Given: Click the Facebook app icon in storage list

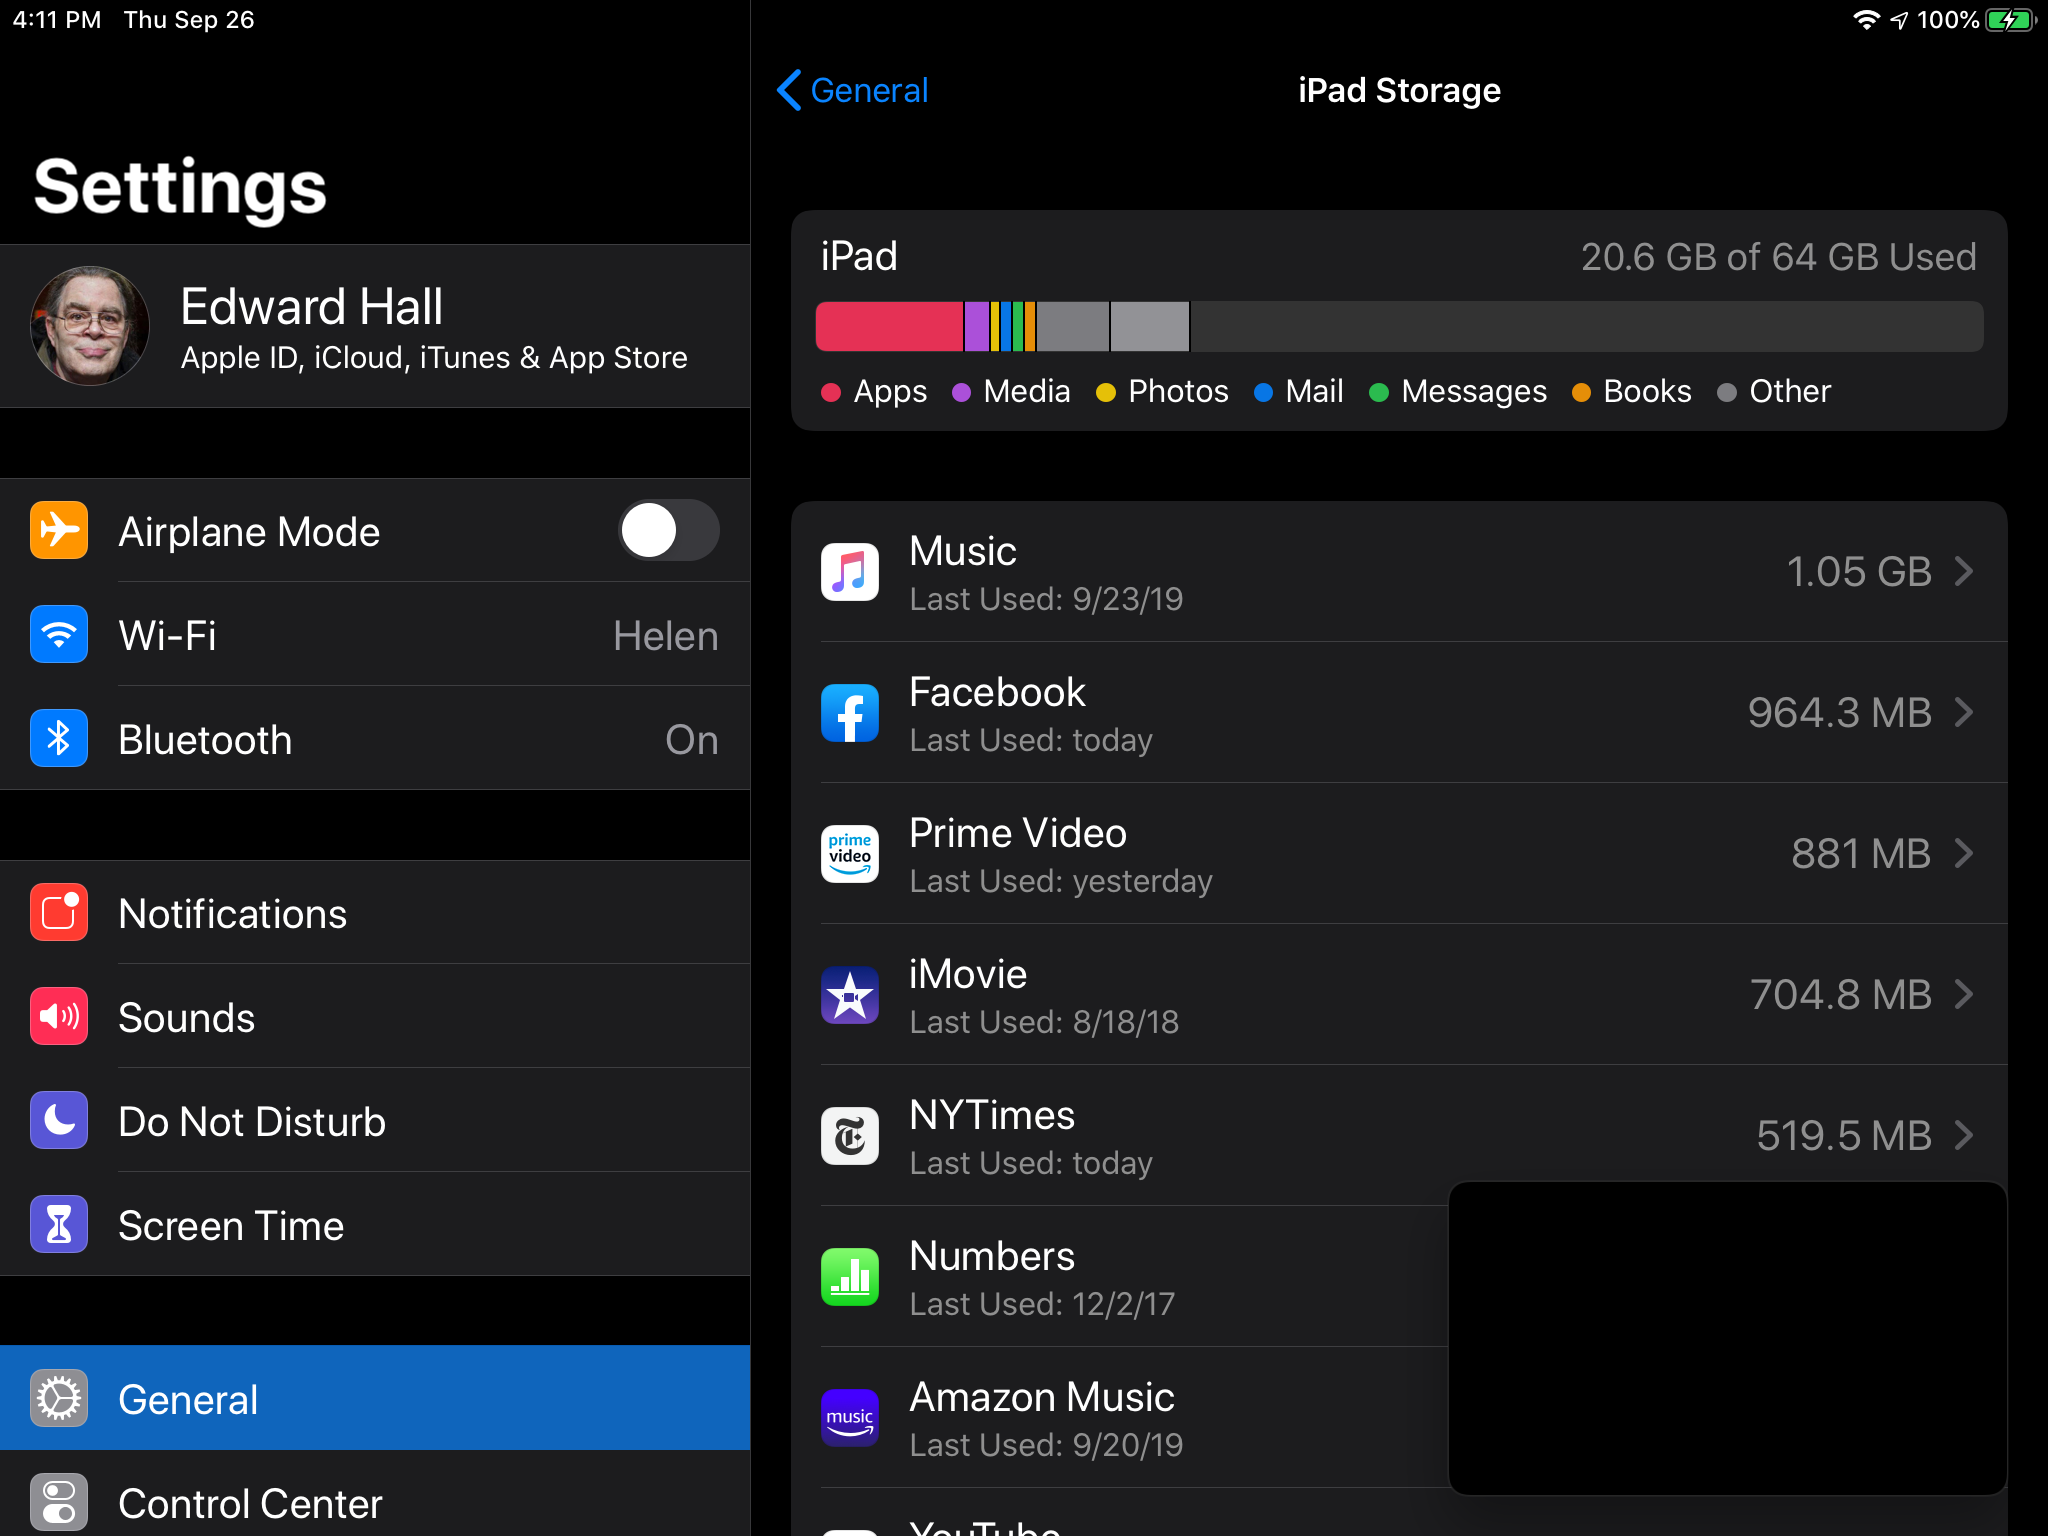Looking at the screenshot, I should tap(849, 713).
